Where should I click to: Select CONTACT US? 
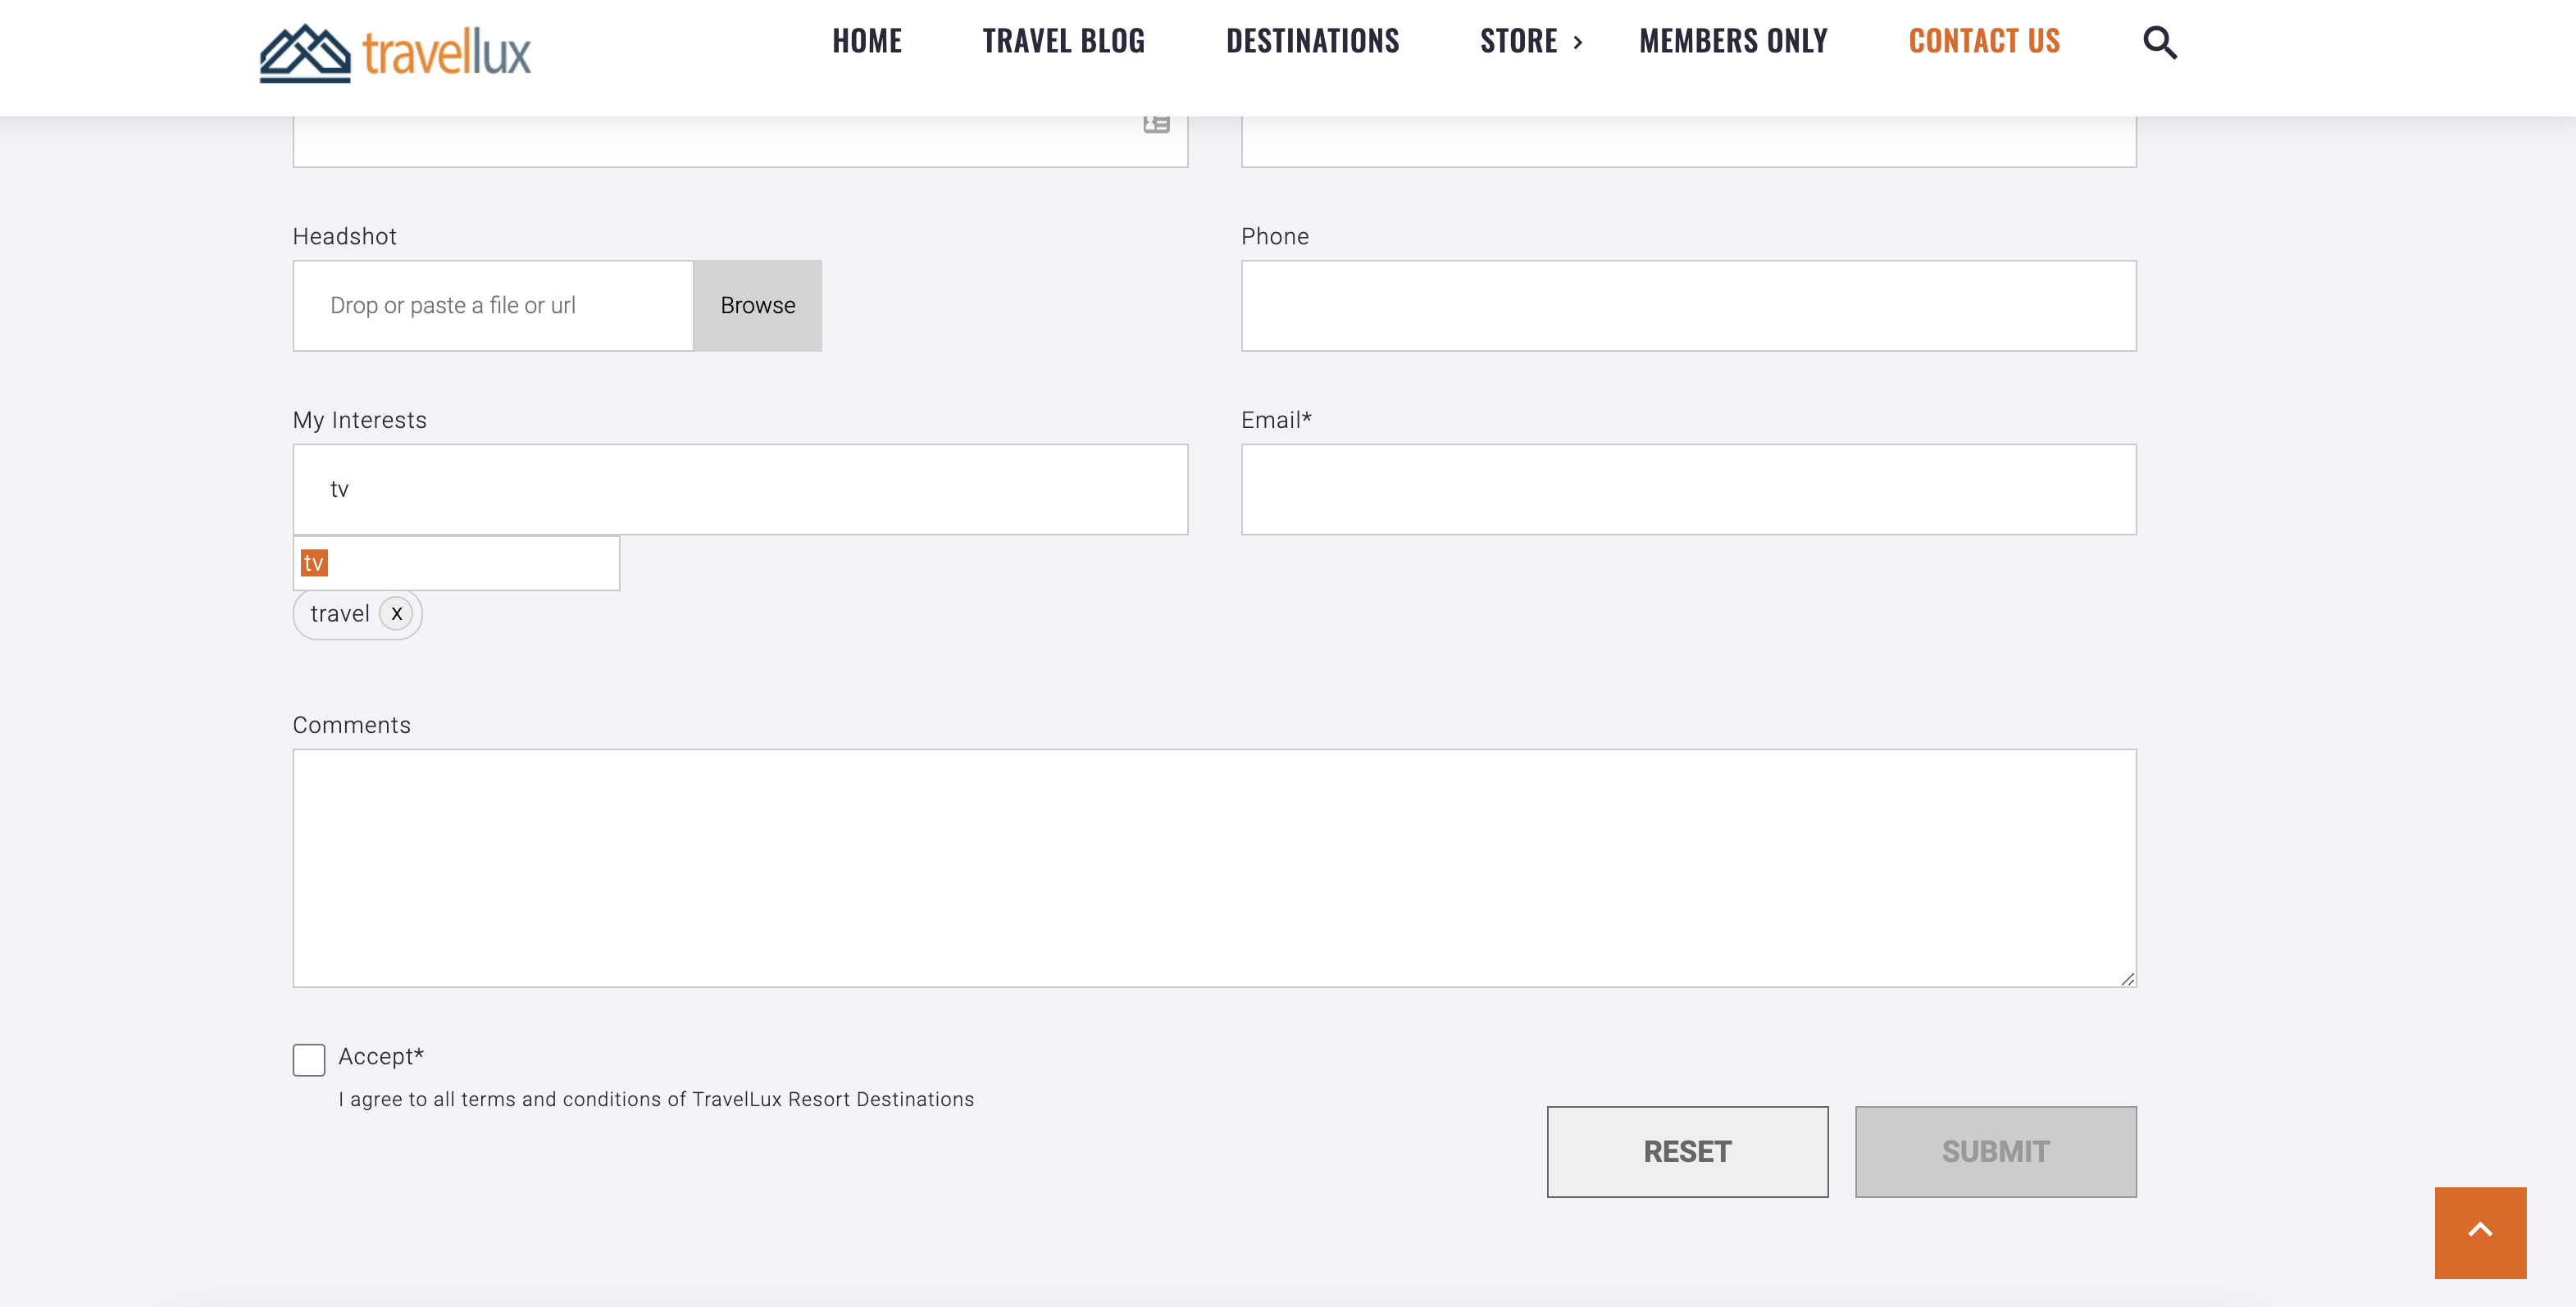pyautogui.click(x=1983, y=41)
